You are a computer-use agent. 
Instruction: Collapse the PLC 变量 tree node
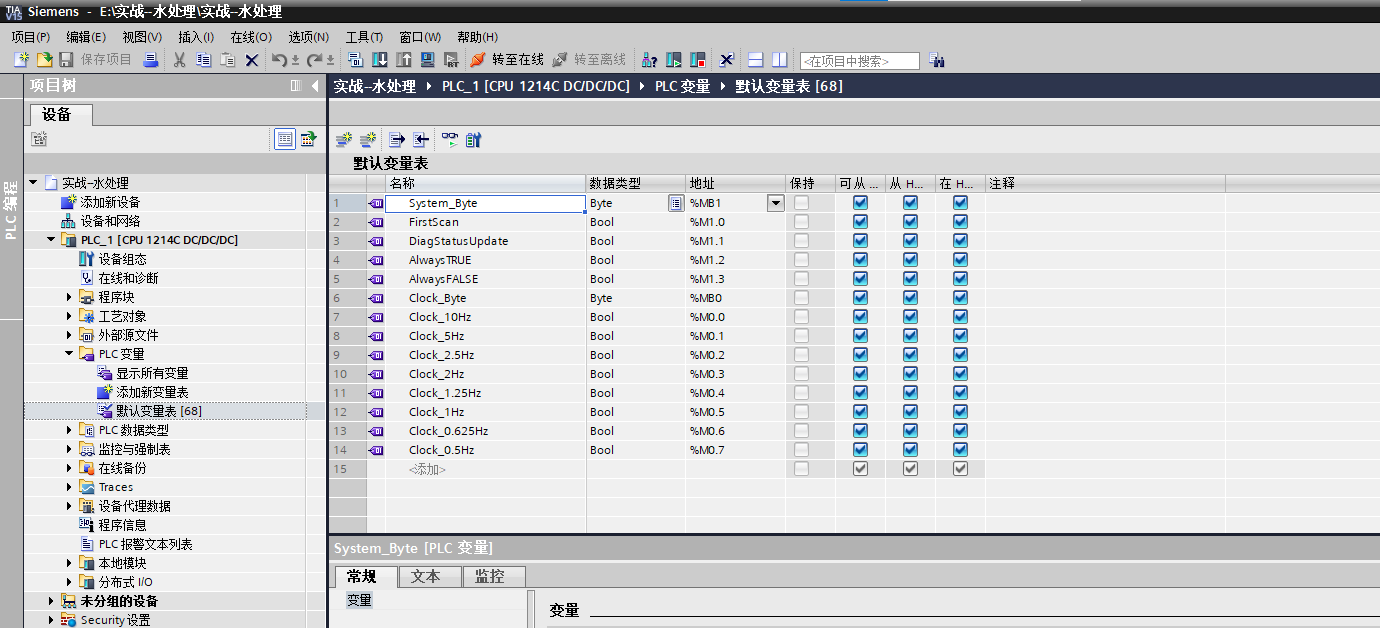[x=69, y=354]
